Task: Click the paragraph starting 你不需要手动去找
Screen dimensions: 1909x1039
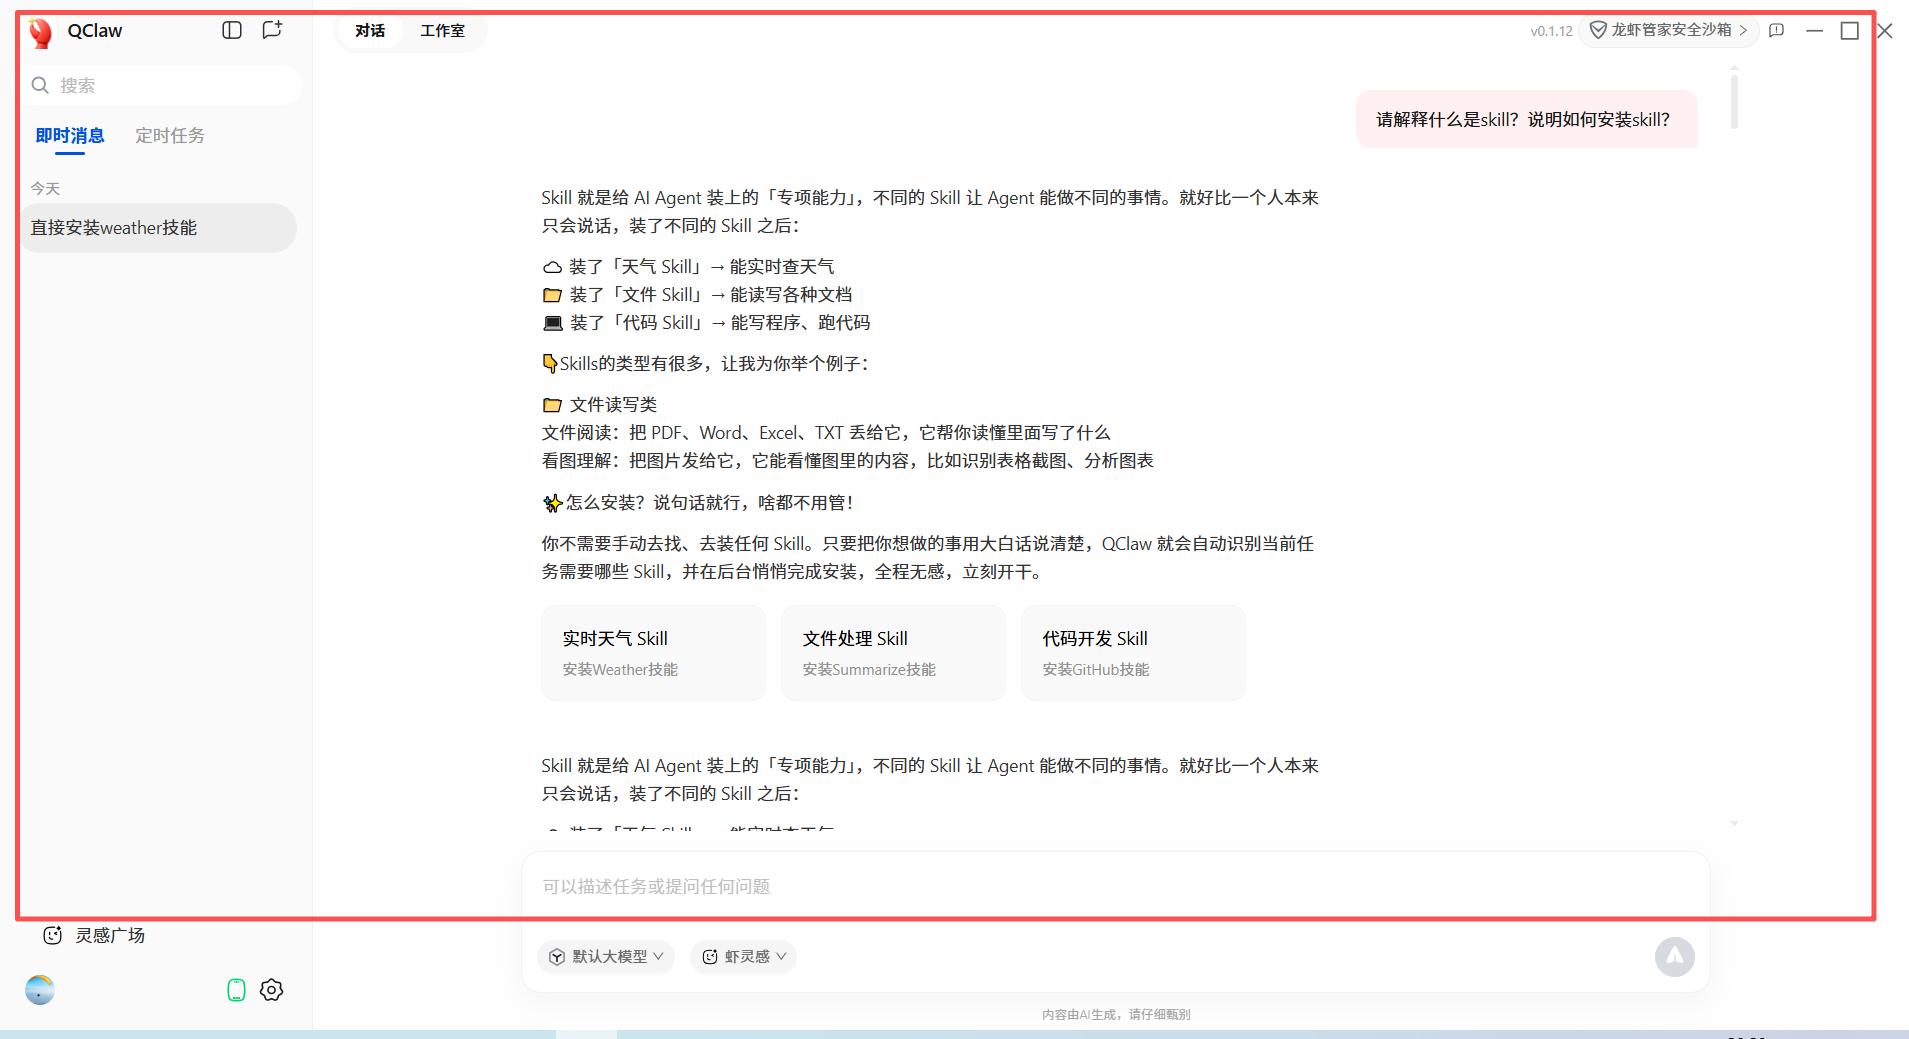Action: pos(928,558)
